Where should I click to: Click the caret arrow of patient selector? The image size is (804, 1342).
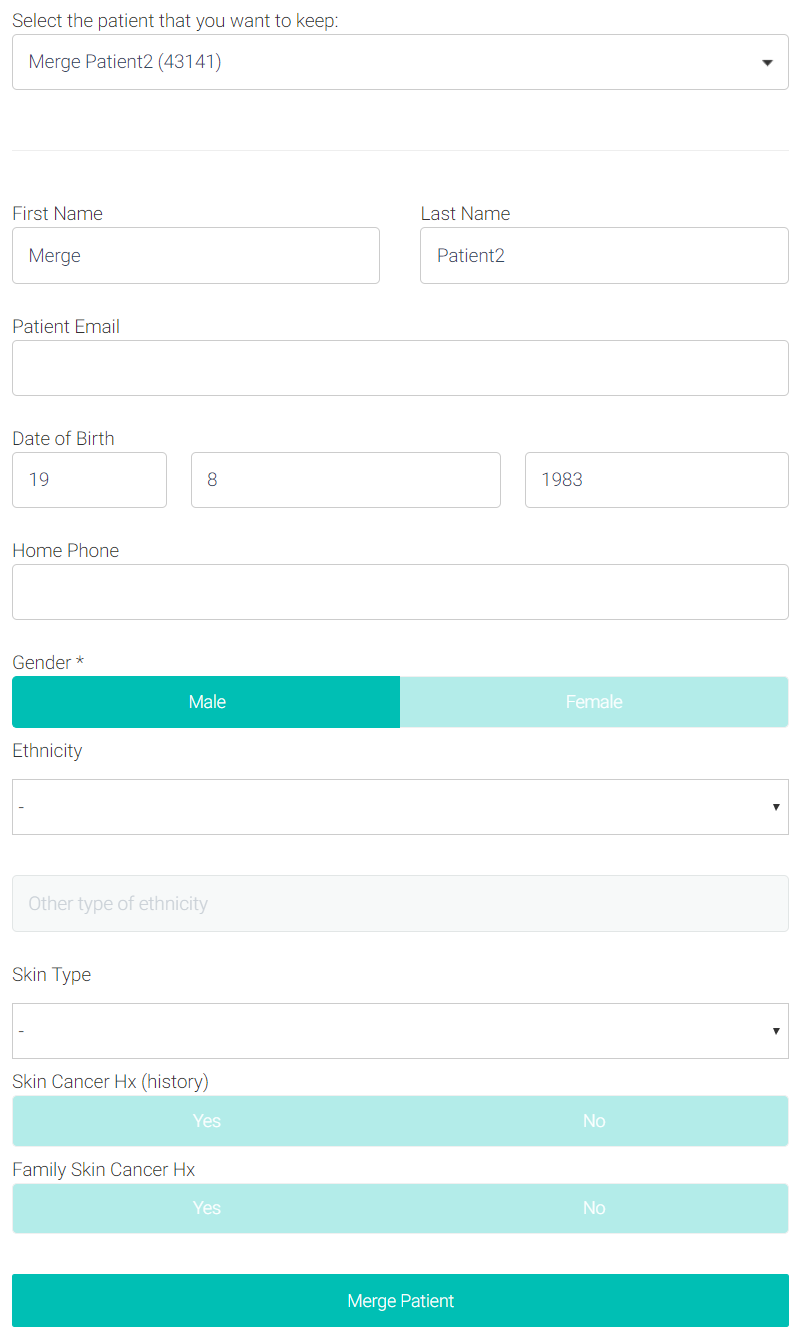click(767, 63)
